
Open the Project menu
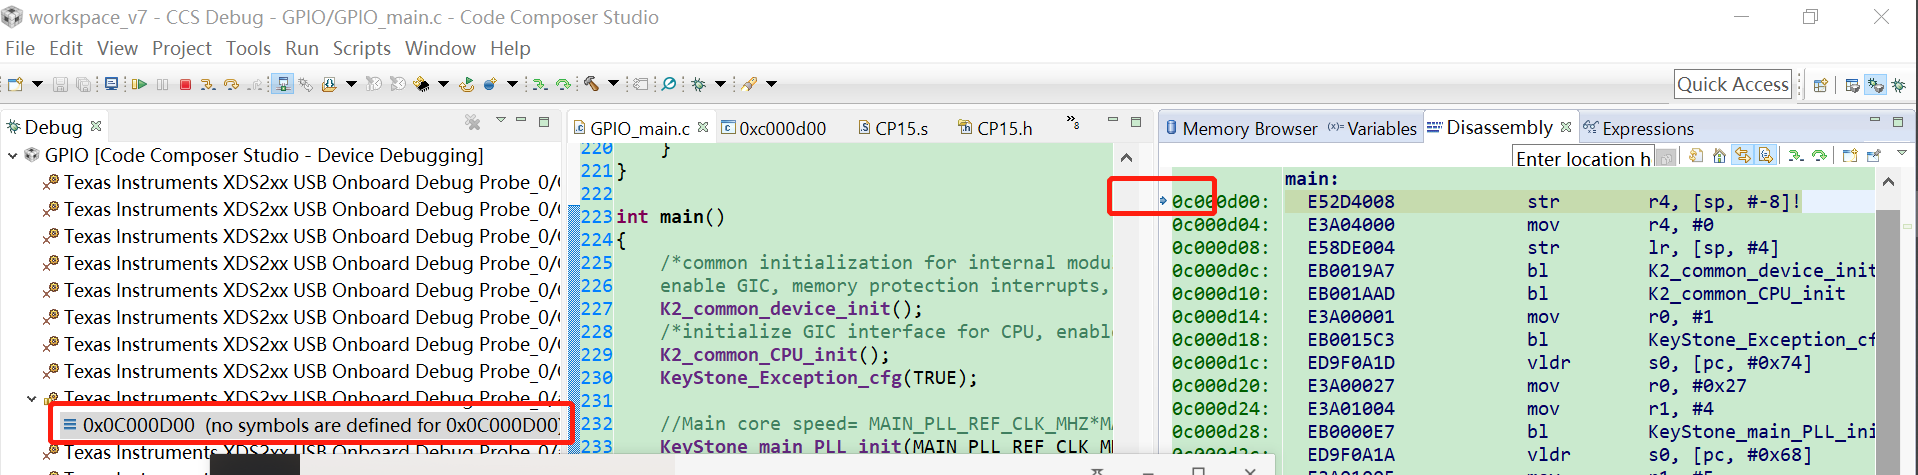tap(181, 48)
